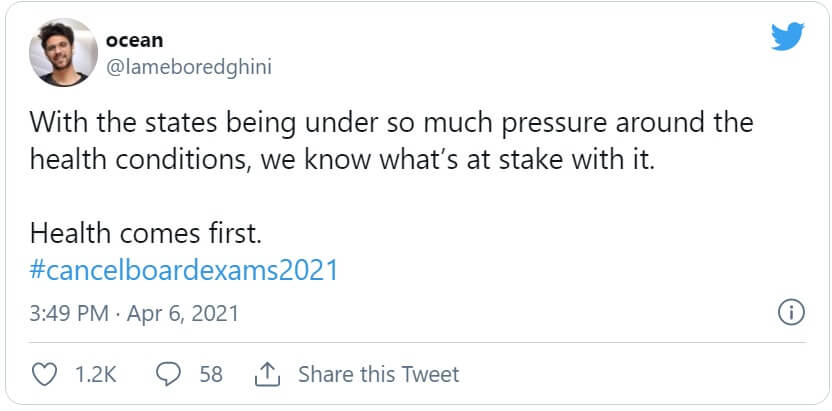The image size is (832, 411).
Task: Click the share arrow icon
Action: [x=267, y=374]
